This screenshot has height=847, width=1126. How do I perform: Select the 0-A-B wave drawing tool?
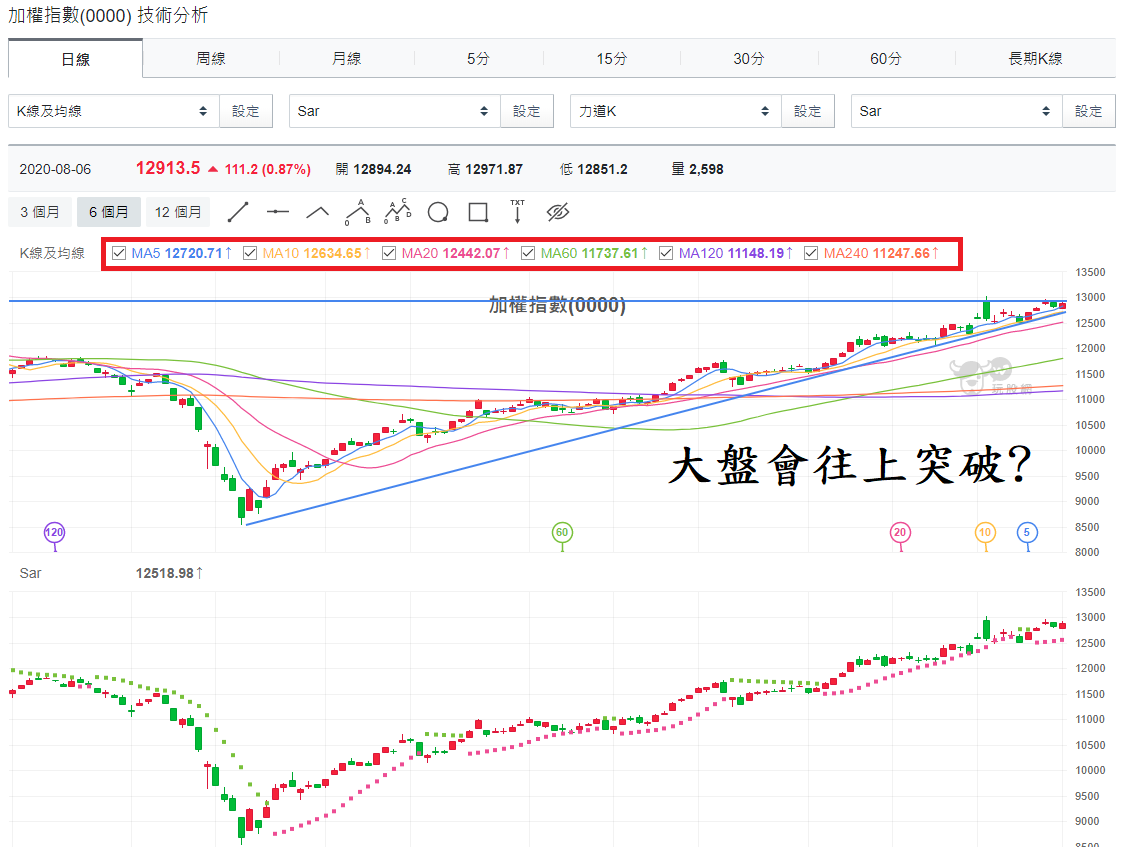(358, 212)
